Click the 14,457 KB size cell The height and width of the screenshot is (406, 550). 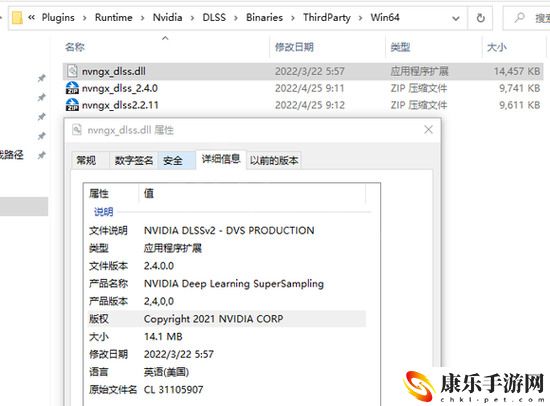tap(517, 72)
